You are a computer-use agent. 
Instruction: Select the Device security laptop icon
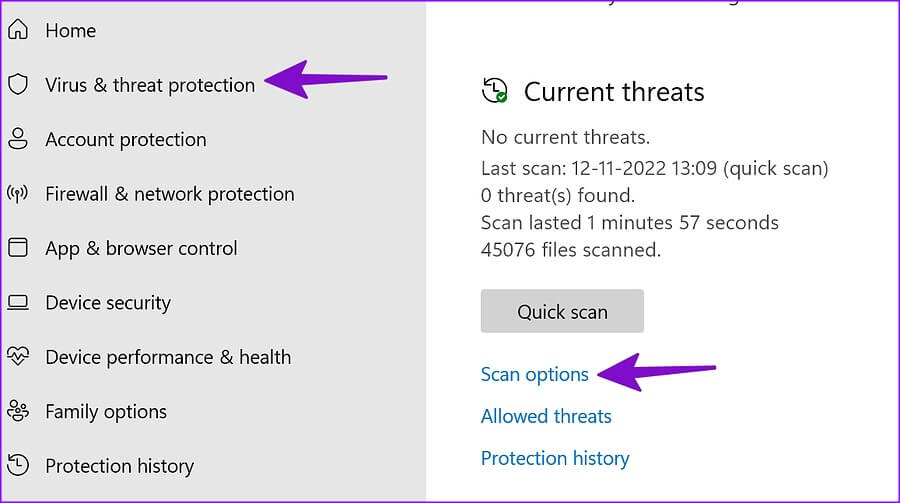coord(18,302)
